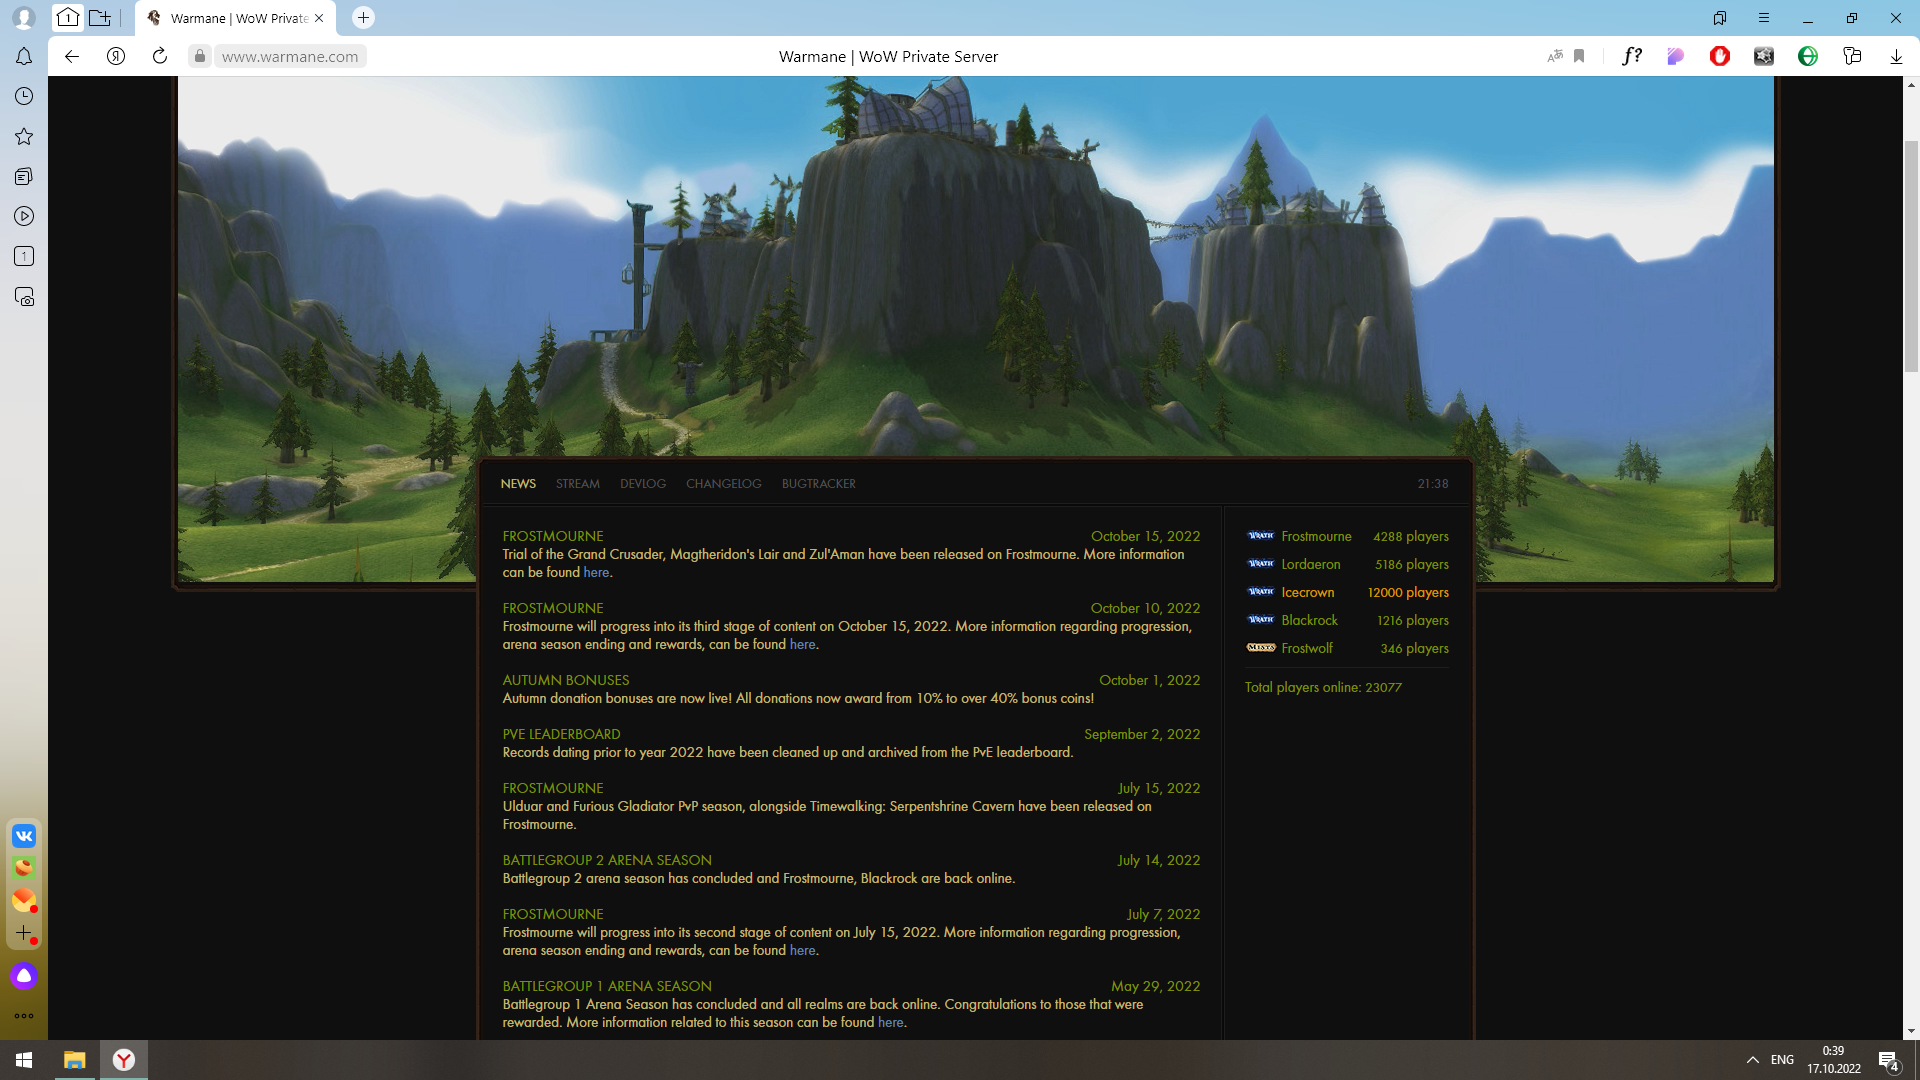
Task: Open favorites star in sidebar
Action: [x=24, y=136]
